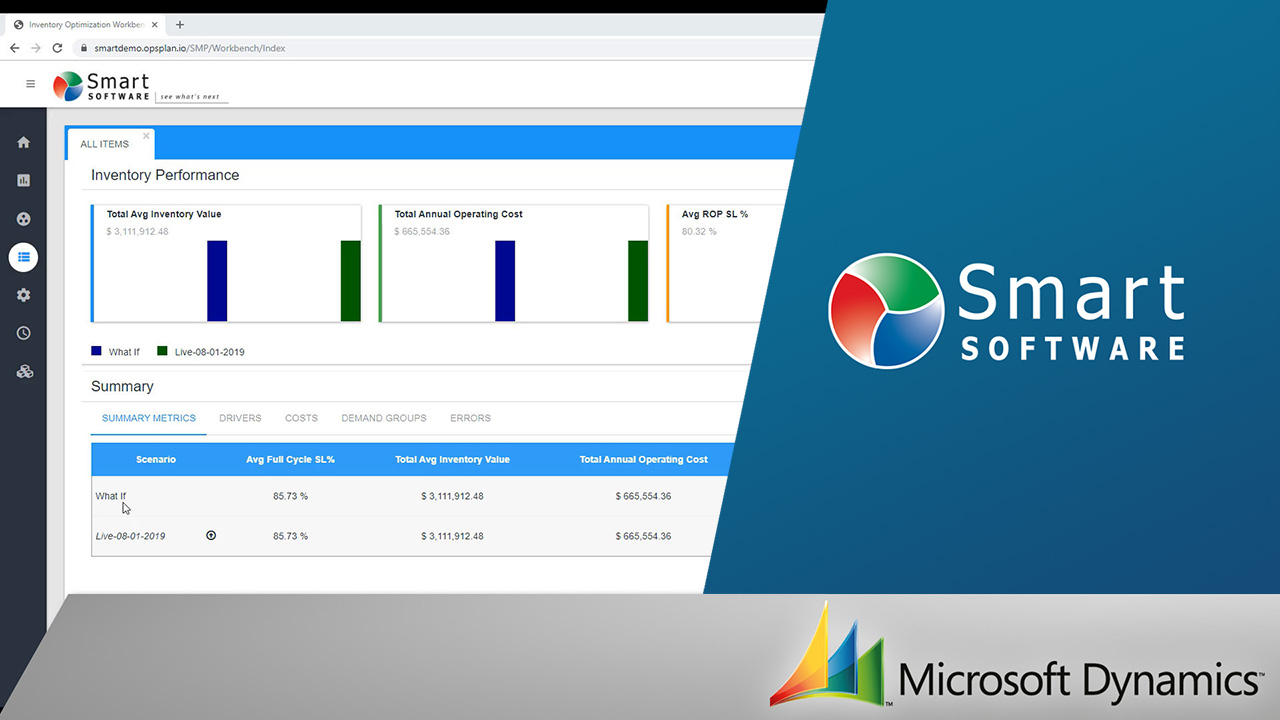
Task: Click the Live-08-01-2019 legend color swatch
Action: coord(163,352)
